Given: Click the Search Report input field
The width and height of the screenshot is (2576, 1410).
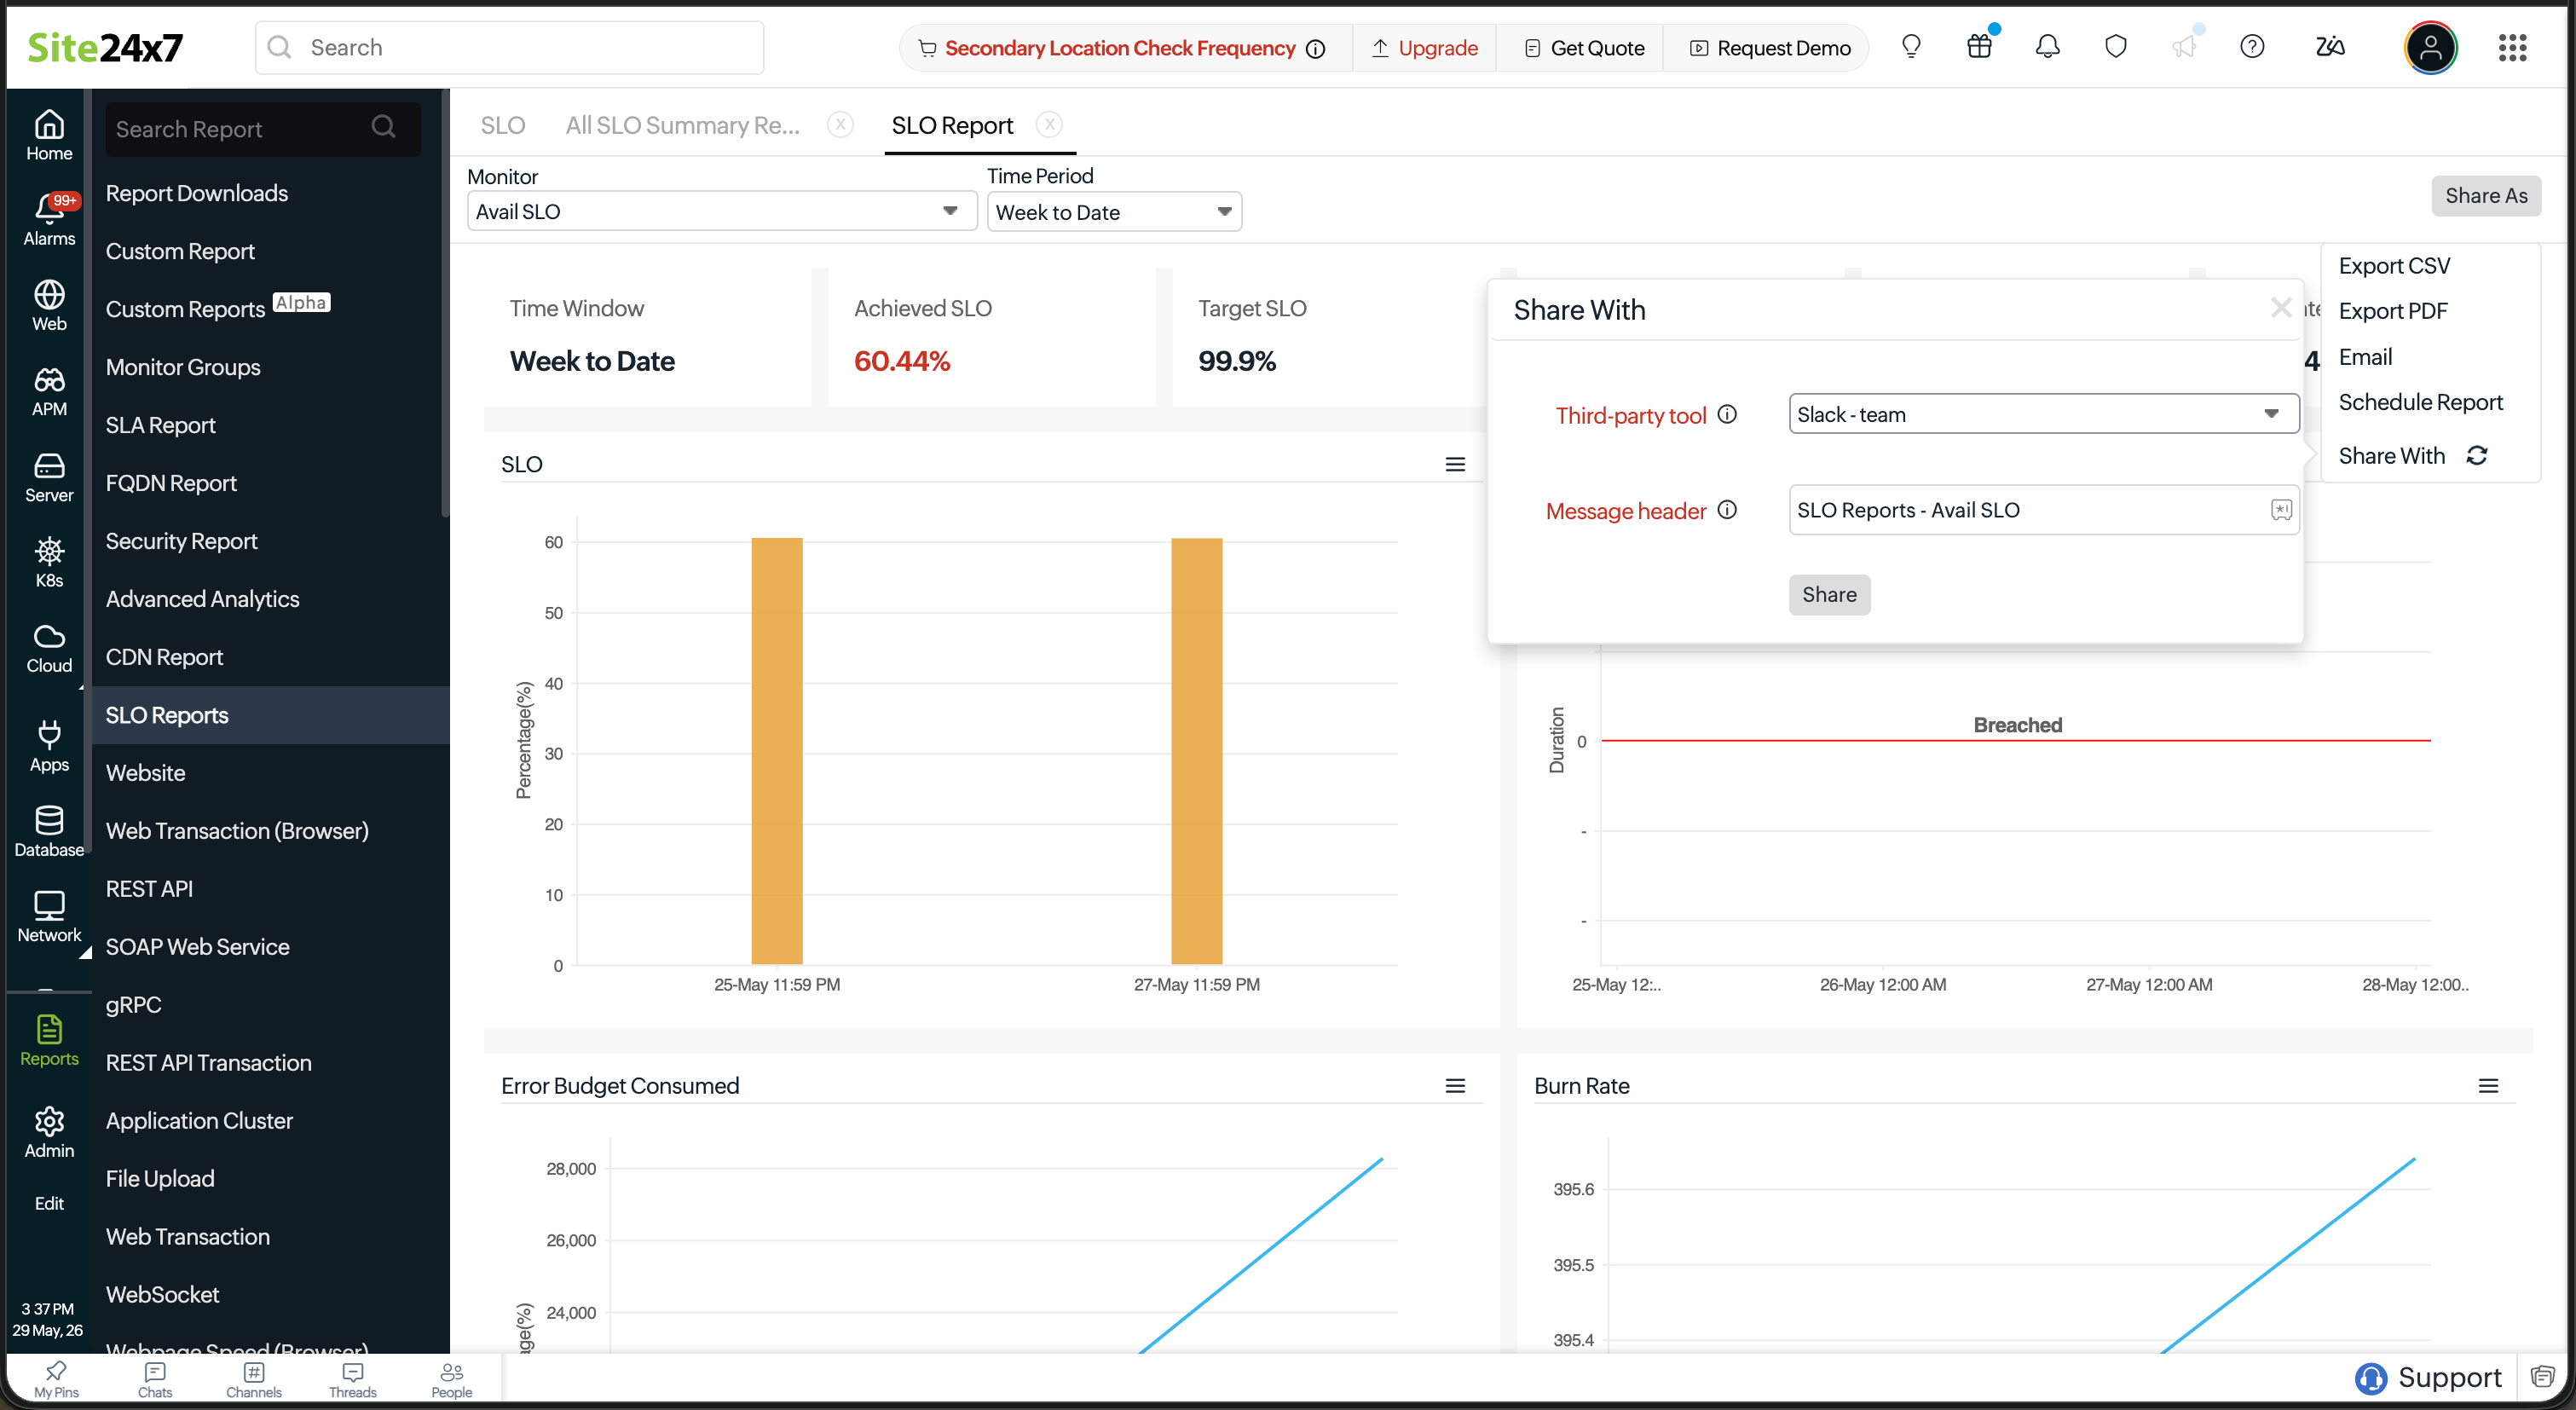Looking at the screenshot, I should (262, 128).
